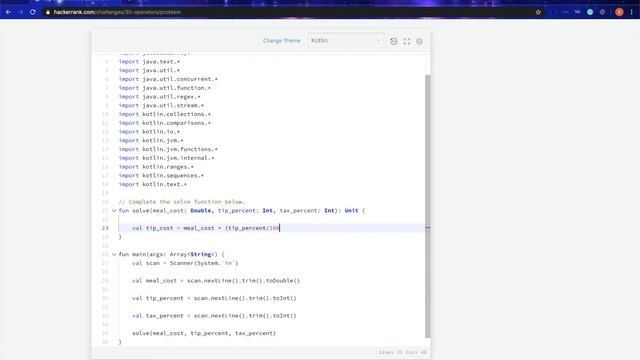640x360 pixels.
Task: Click the reset code history icon
Action: 393,41
